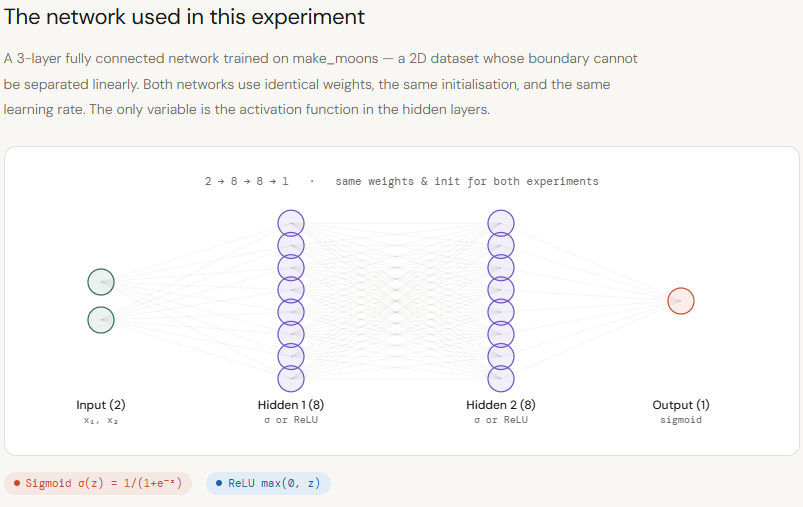The width and height of the screenshot is (803, 507).
Task: Click the bottom neuron in Hidden 1
Action: coord(291,379)
